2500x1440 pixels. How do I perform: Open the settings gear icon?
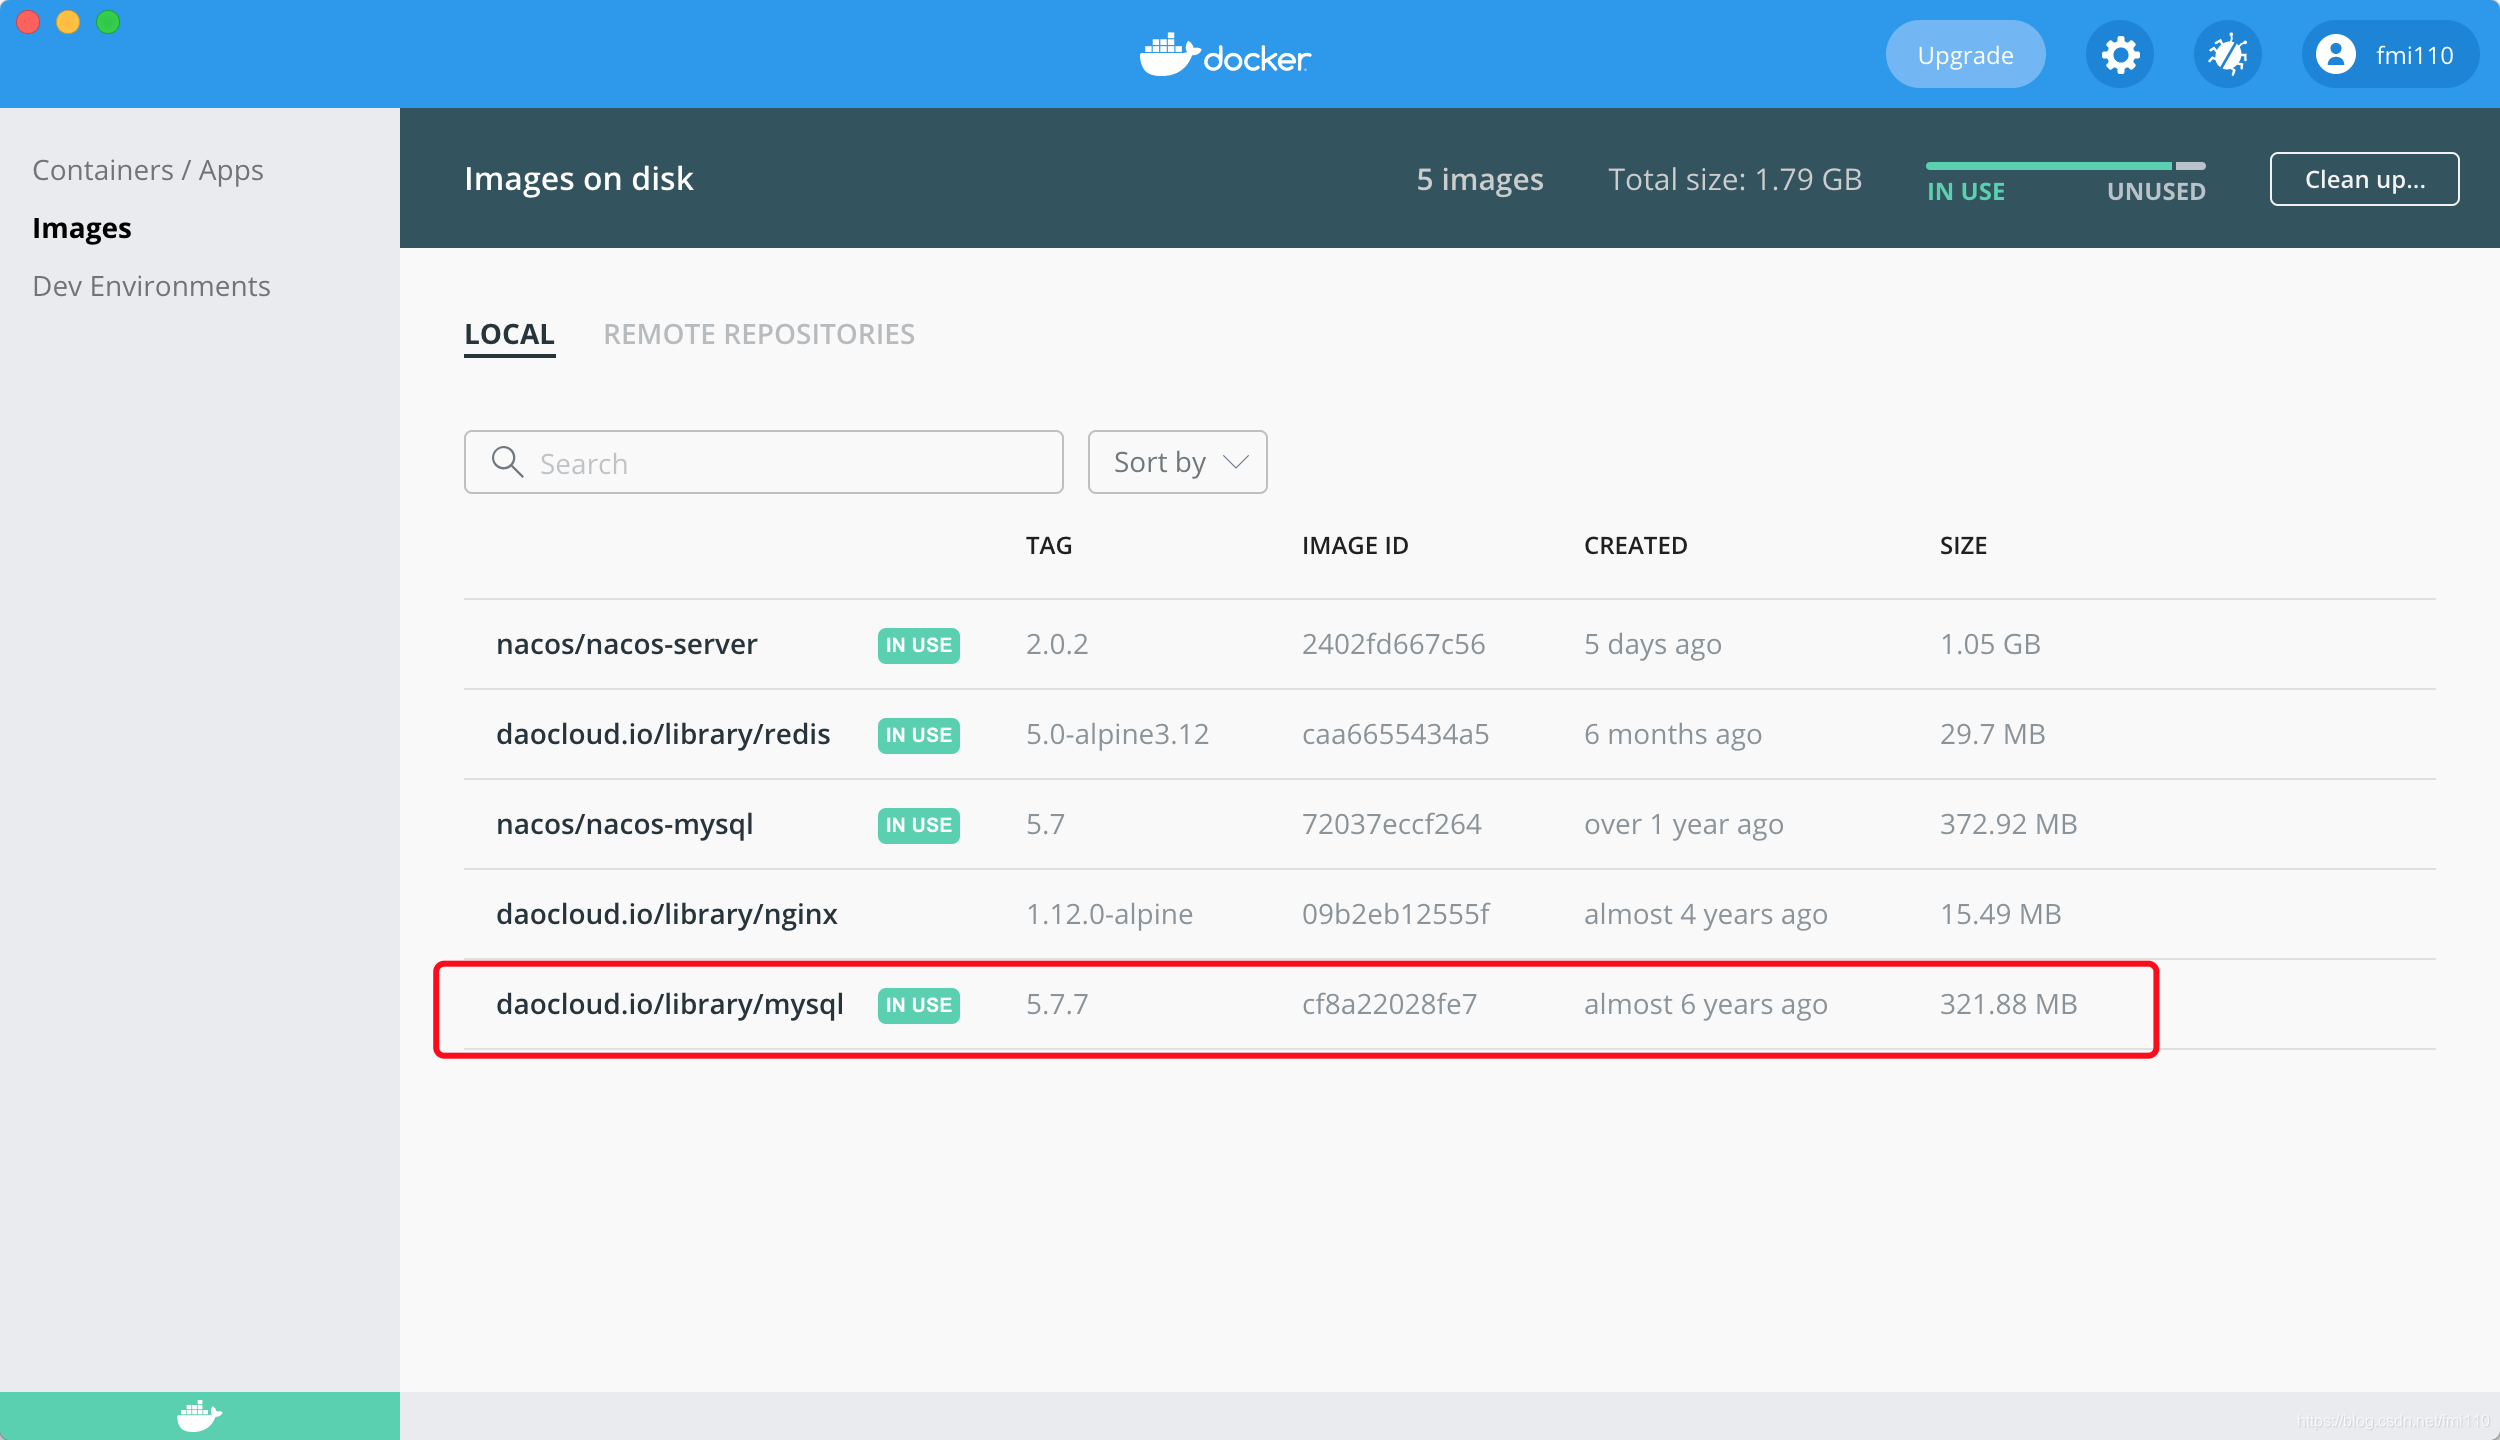tap(2119, 55)
